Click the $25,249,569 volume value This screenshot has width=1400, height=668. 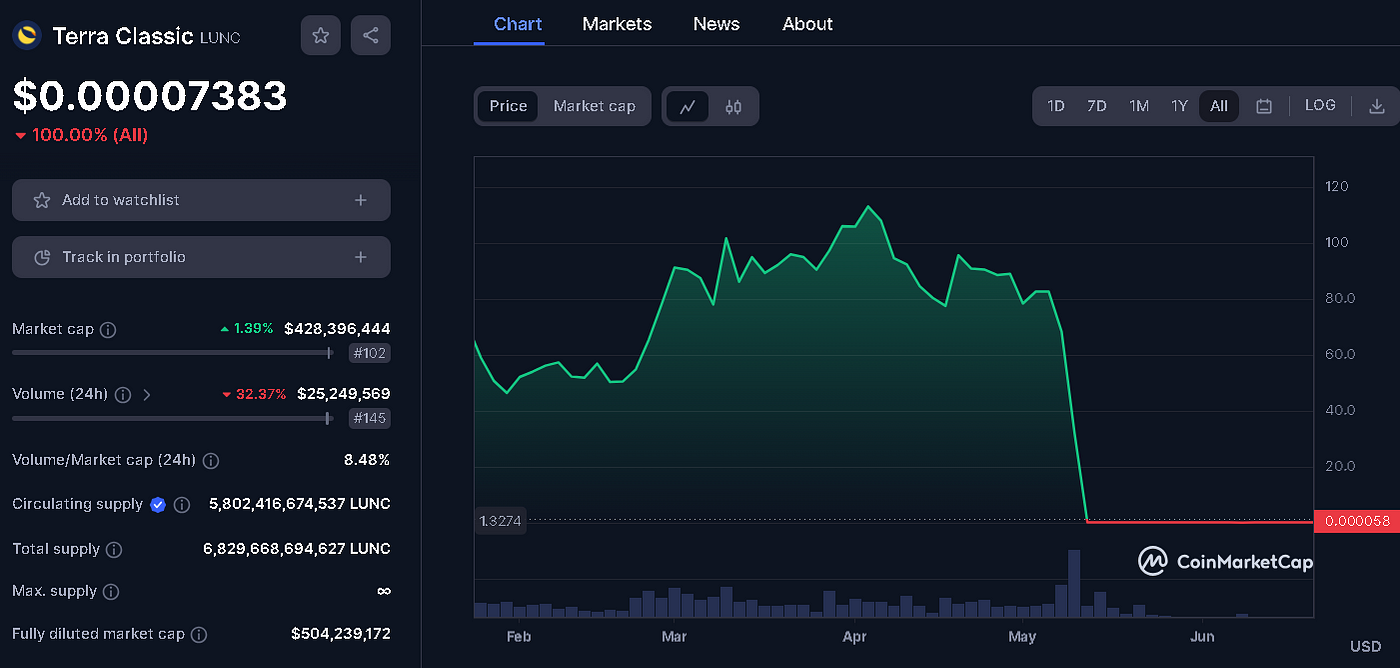tap(343, 395)
